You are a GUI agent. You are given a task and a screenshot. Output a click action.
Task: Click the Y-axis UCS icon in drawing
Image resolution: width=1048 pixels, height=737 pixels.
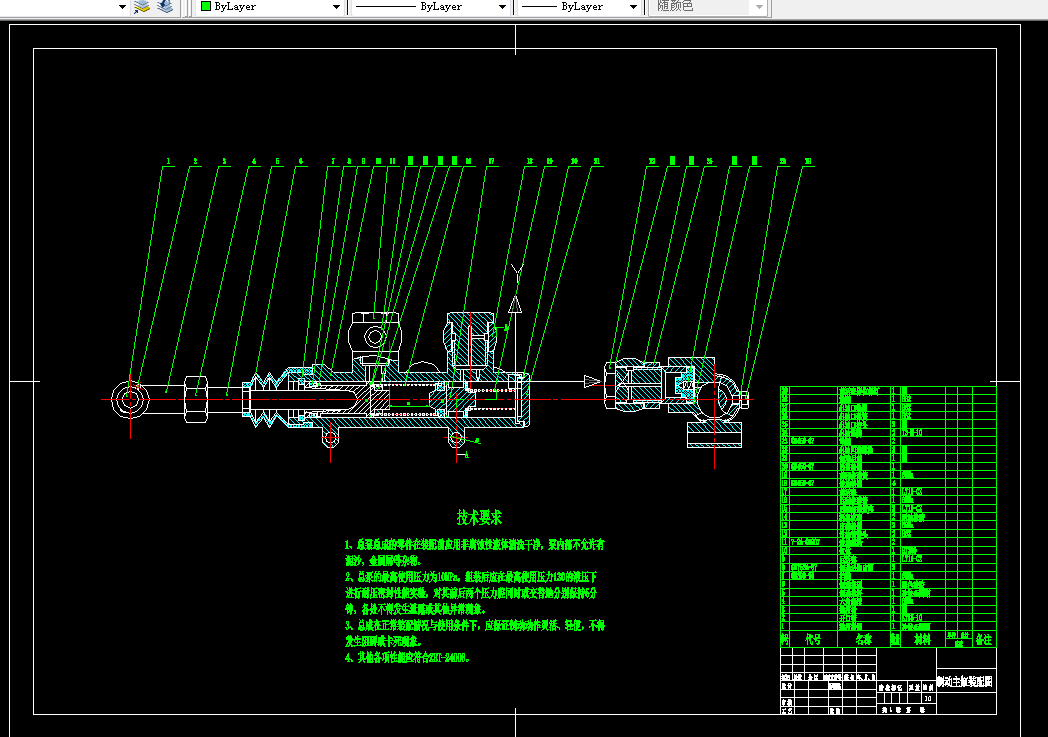(516, 290)
